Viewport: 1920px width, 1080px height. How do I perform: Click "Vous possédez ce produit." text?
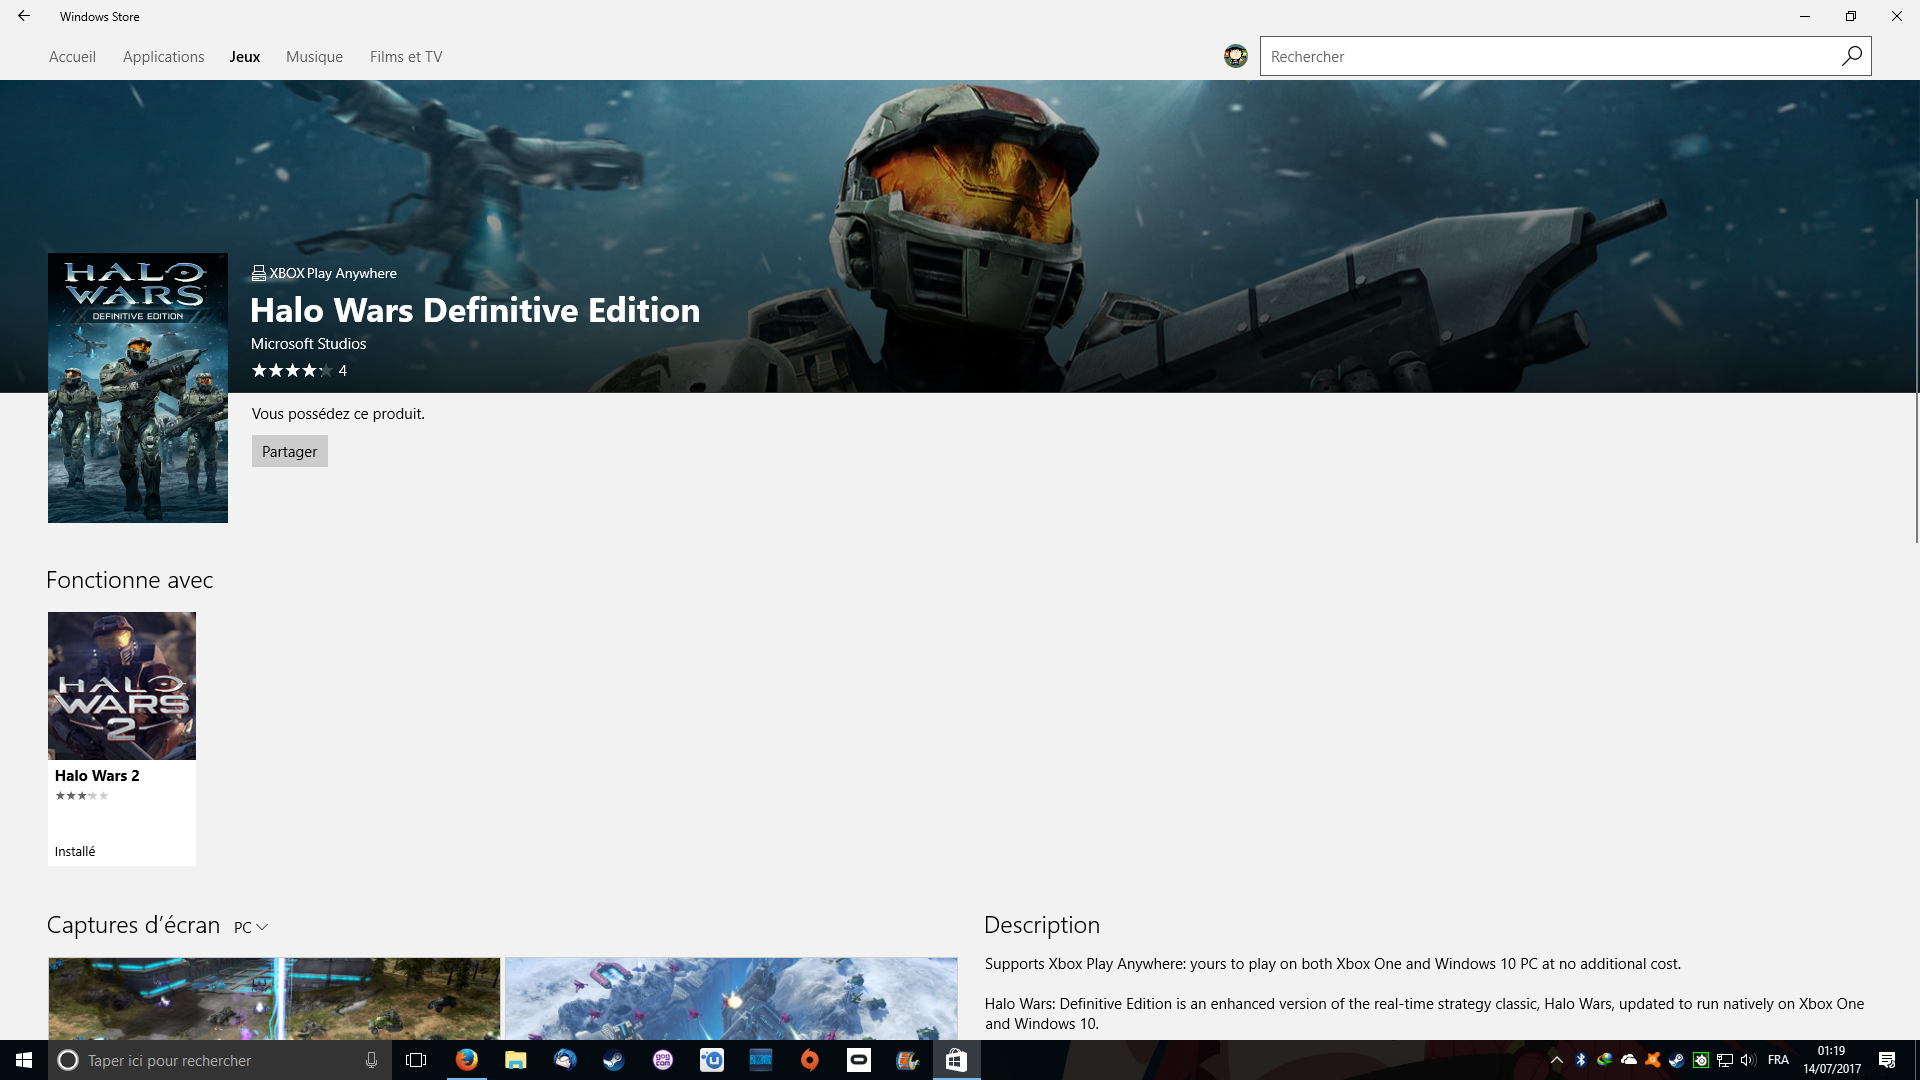tap(338, 414)
